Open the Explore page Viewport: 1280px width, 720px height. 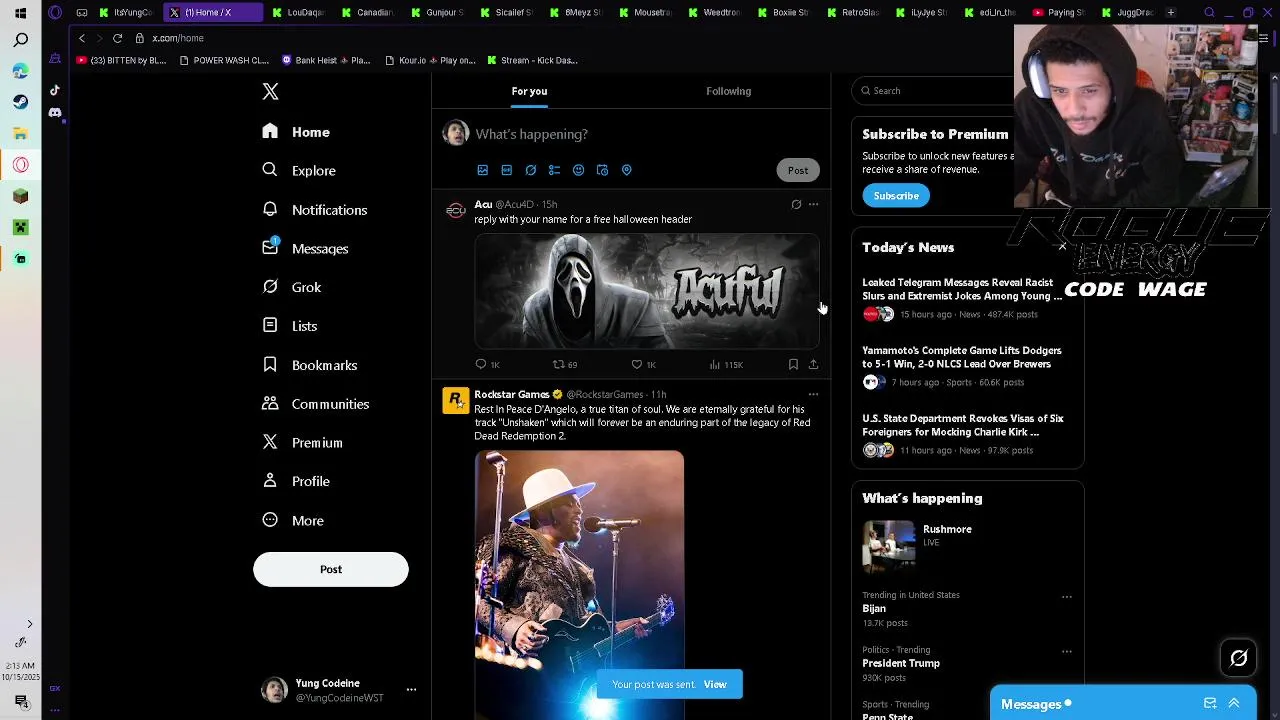[x=298, y=170]
